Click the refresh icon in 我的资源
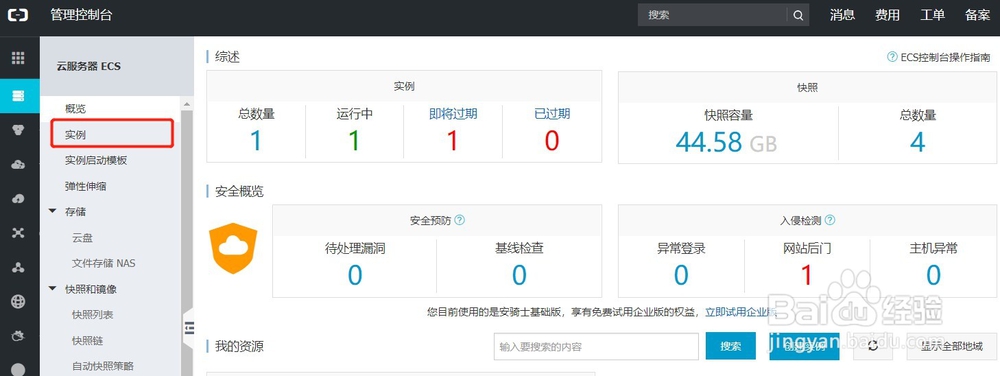 (x=873, y=345)
